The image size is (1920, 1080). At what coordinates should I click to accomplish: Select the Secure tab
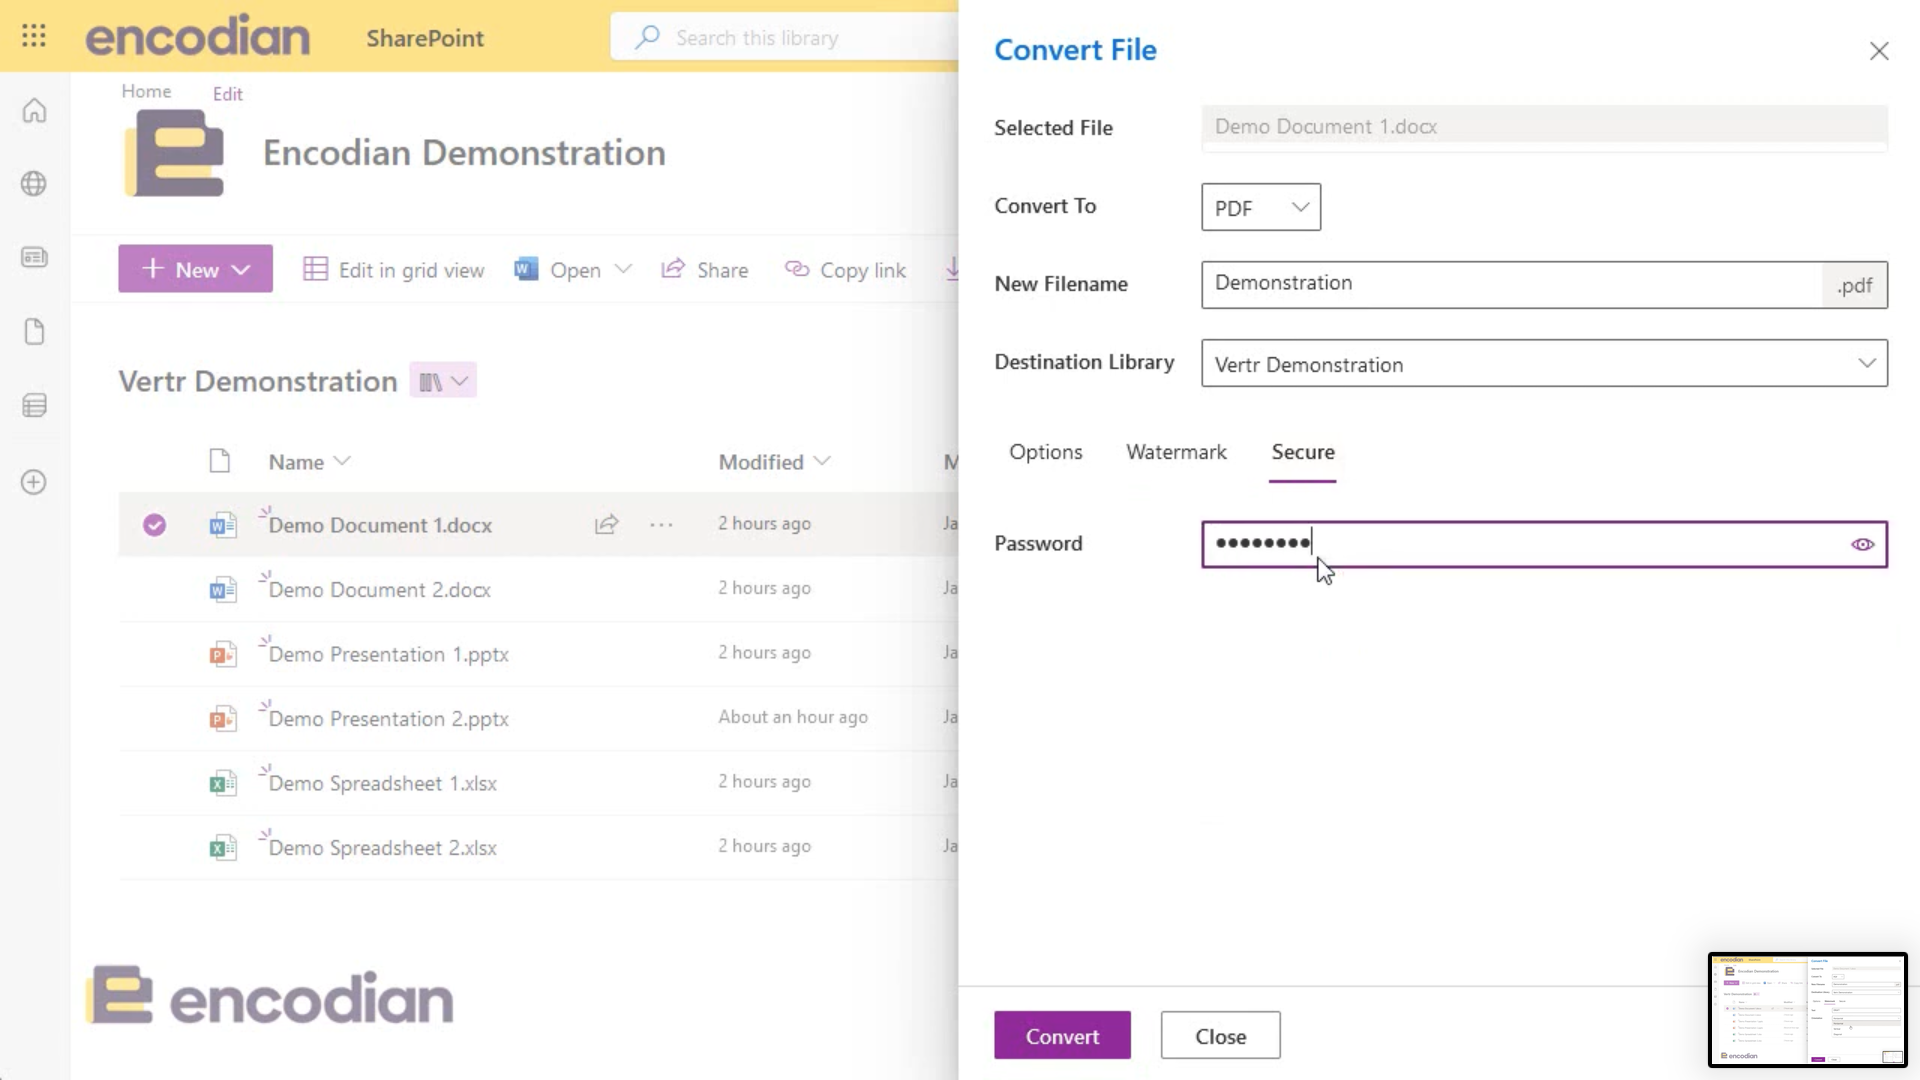click(x=1302, y=452)
